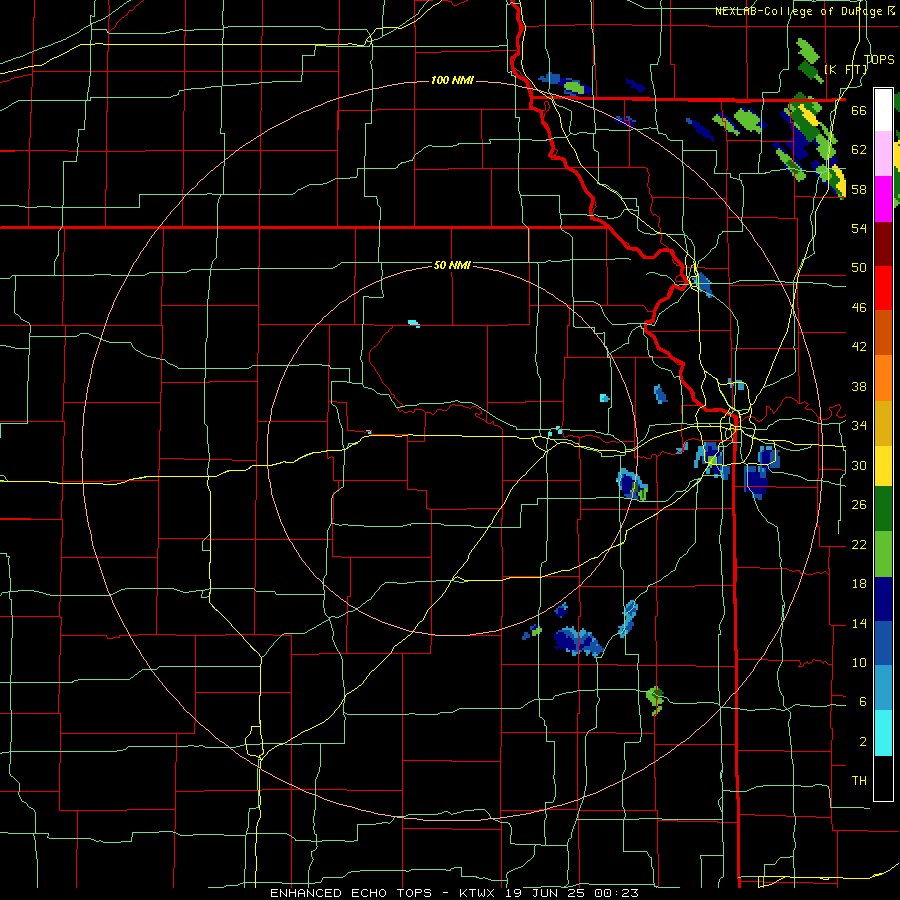Select the bright red legend swatch

pyautogui.click(x=883, y=288)
